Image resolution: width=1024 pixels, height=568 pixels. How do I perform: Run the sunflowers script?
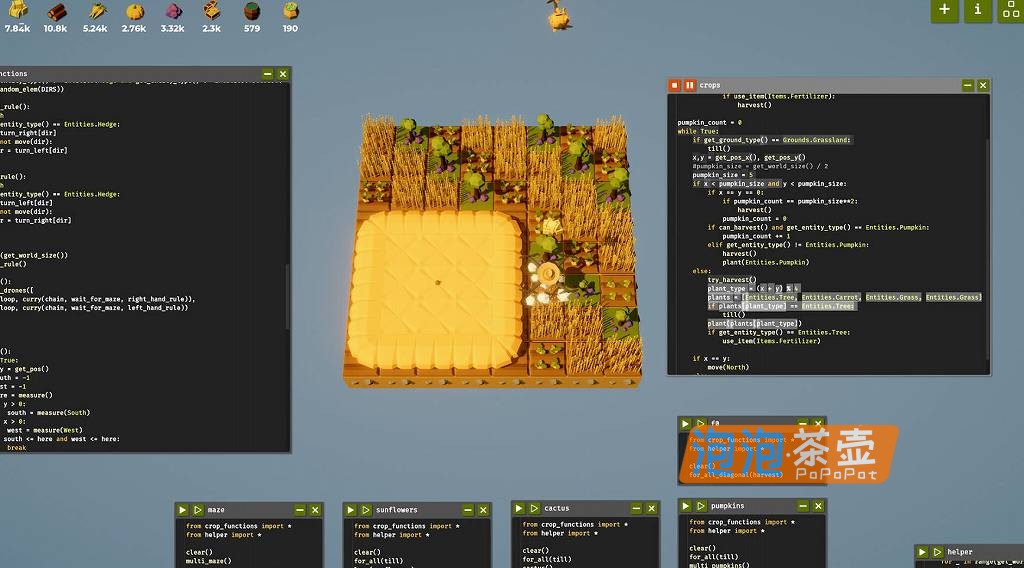351,510
